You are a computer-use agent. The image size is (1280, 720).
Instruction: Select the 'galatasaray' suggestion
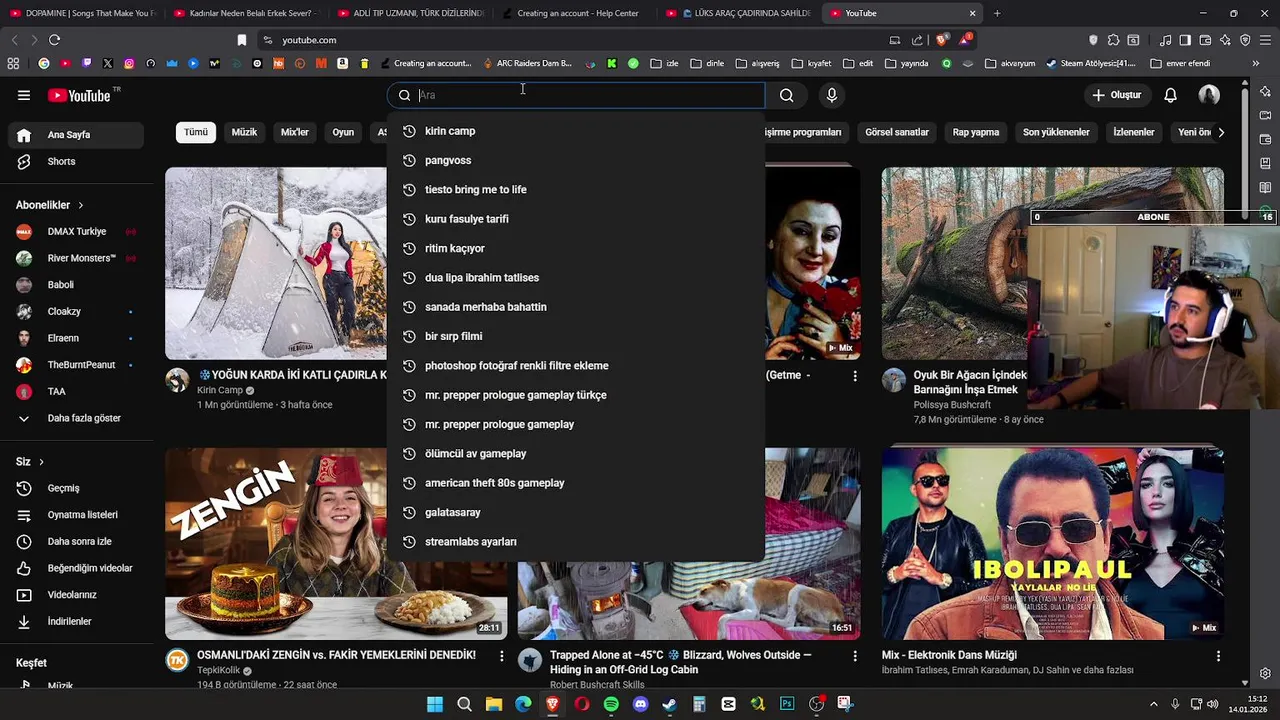(576, 512)
